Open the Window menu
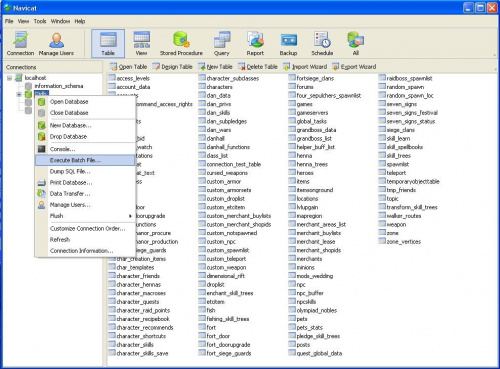This screenshot has height=369, width=500. pos(60,21)
